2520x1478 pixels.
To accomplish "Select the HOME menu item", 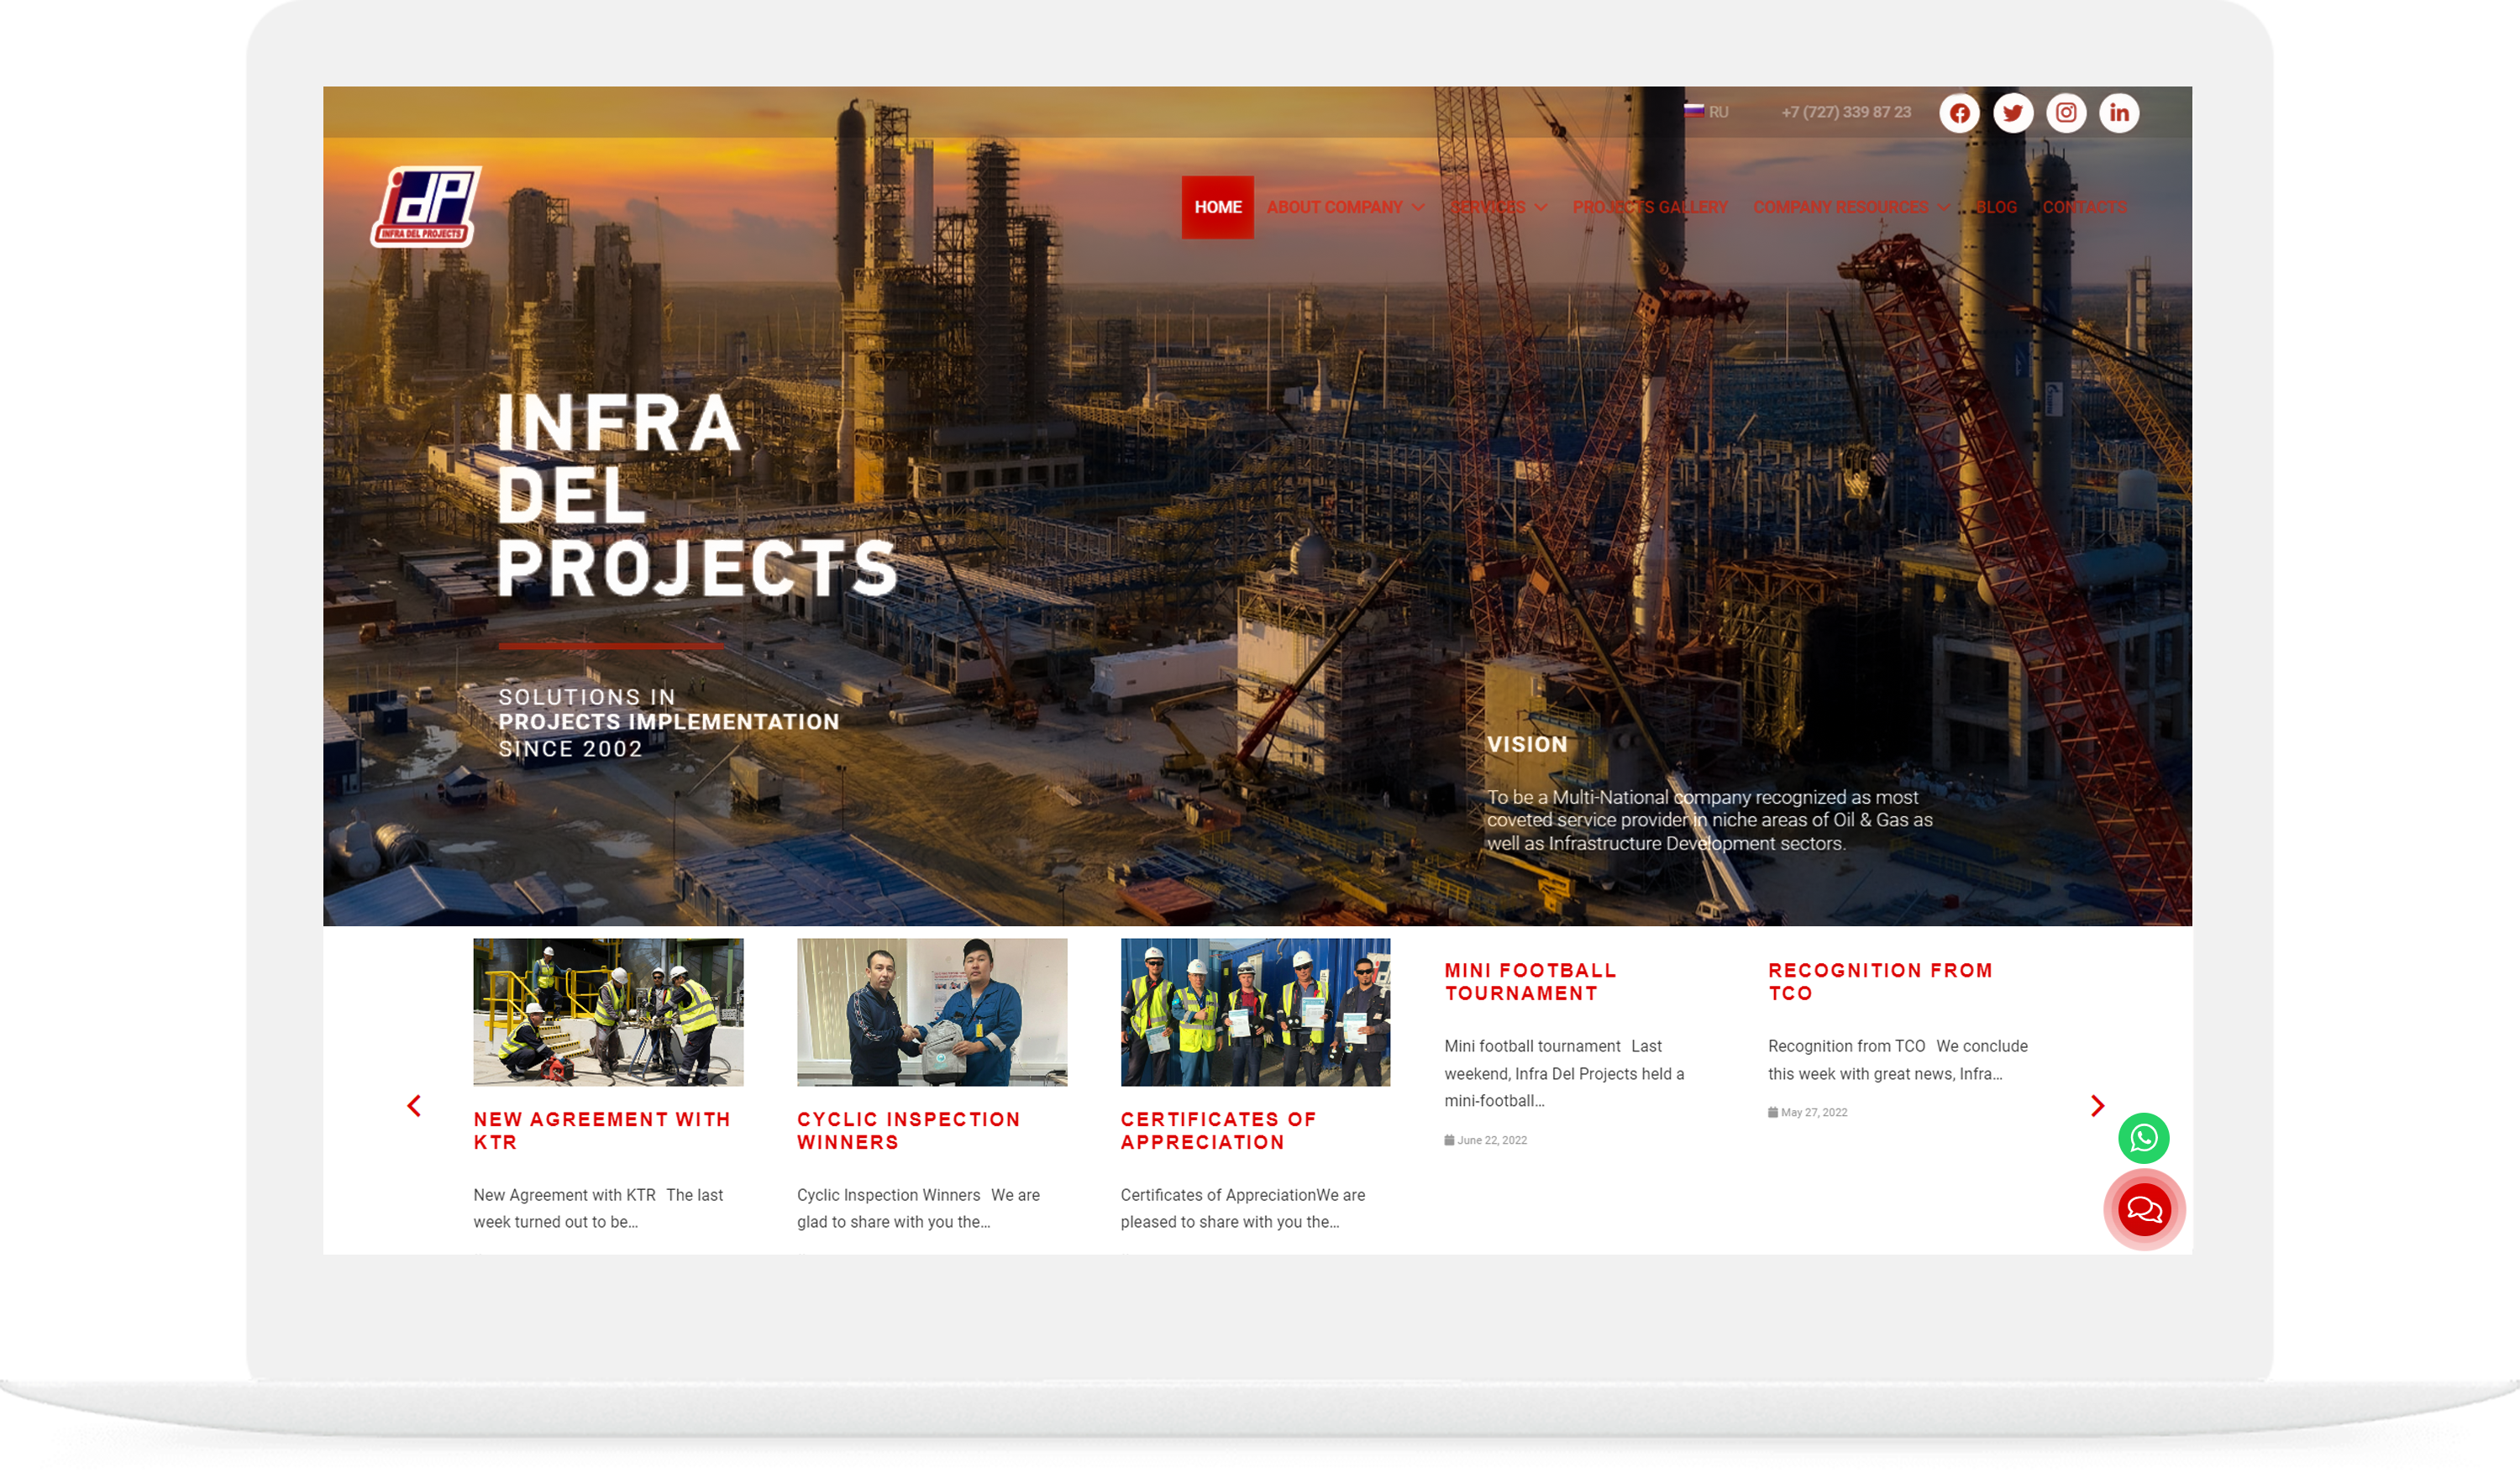I will pos(1217,207).
